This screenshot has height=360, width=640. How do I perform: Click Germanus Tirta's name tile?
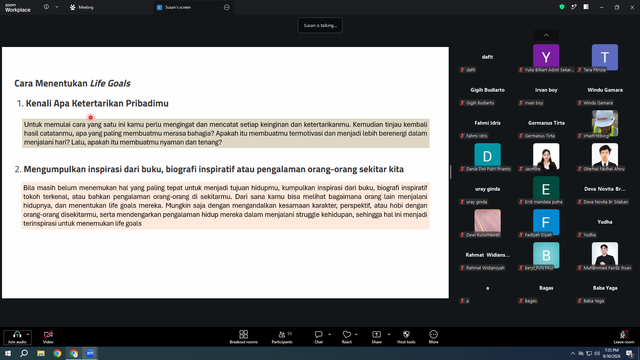tap(546, 123)
